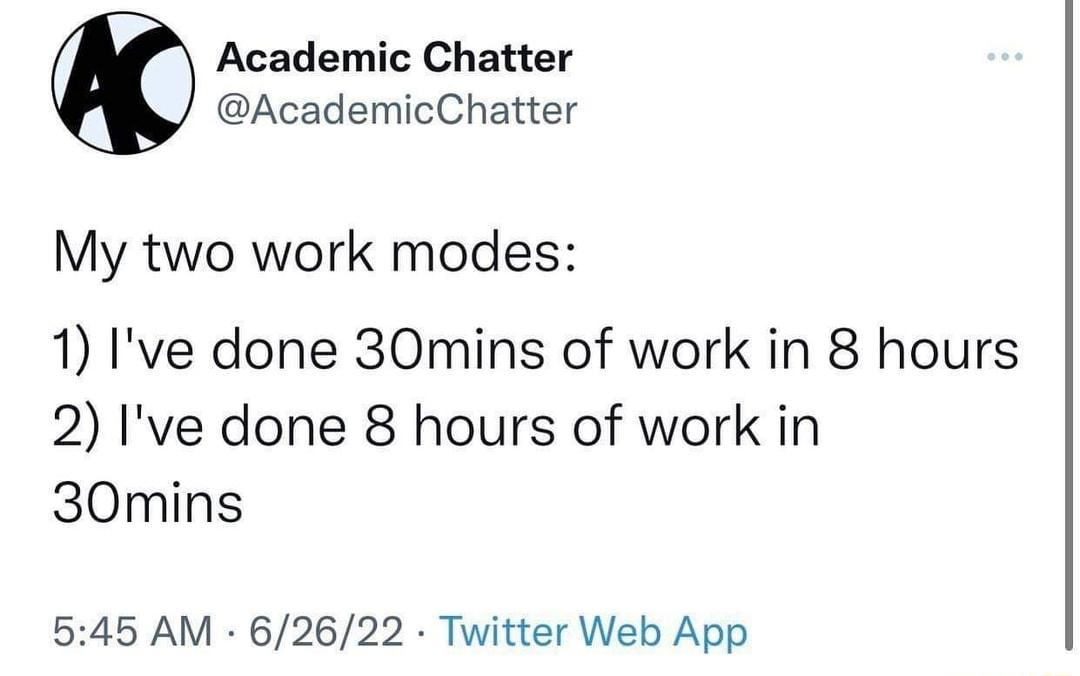Open the tweet options three-dot icon
Image resolution: width=1080 pixels, height=676 pixels.
point(1005,57)
